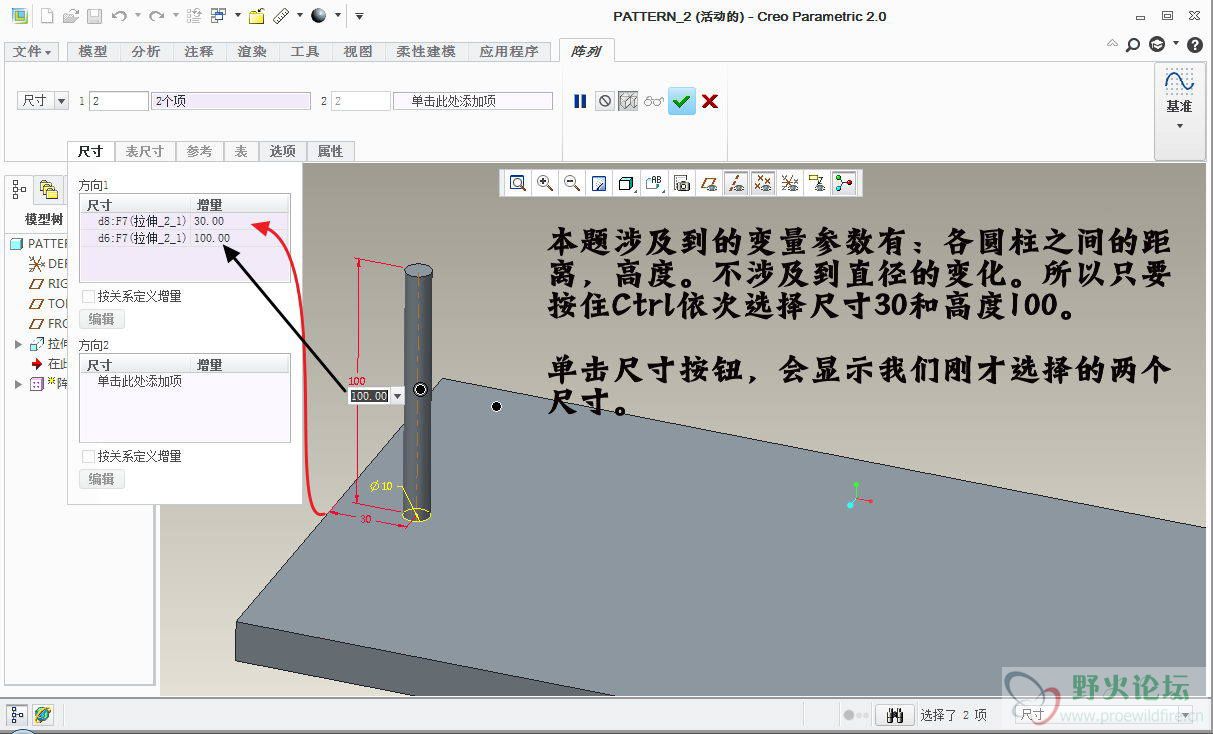Click the direction 2 单击此处添加项 collector

coord(473,101)
